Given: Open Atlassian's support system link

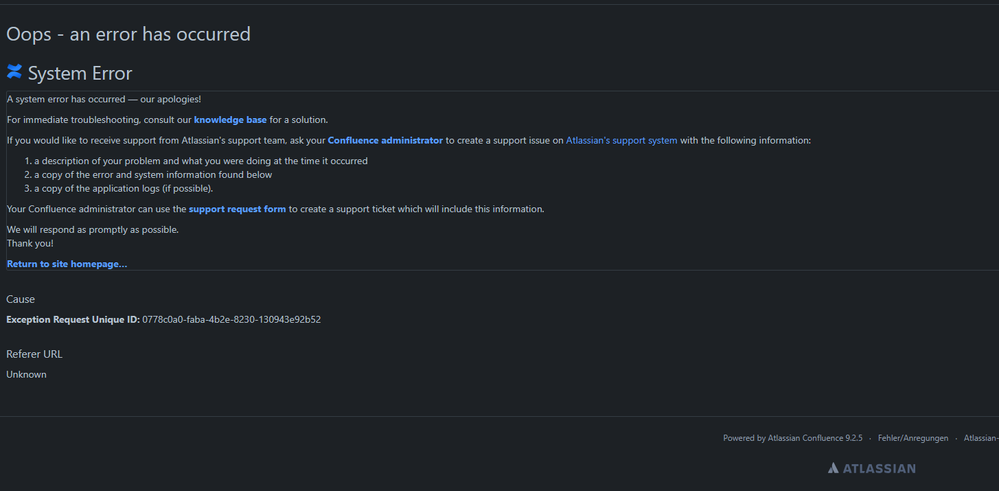Looking at the screenshot, I should (621, 141).
